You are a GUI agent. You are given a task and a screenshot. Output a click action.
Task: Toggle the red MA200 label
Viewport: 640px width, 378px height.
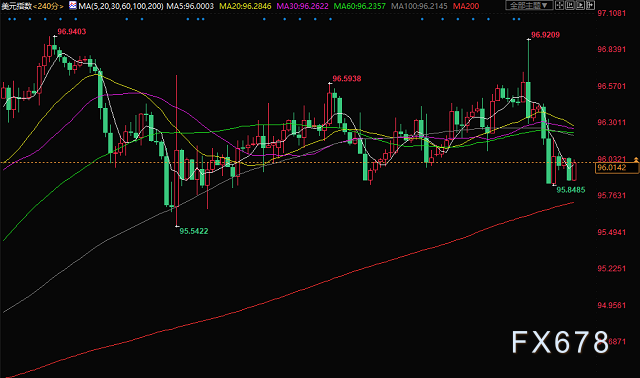click(x=466, y=6)
